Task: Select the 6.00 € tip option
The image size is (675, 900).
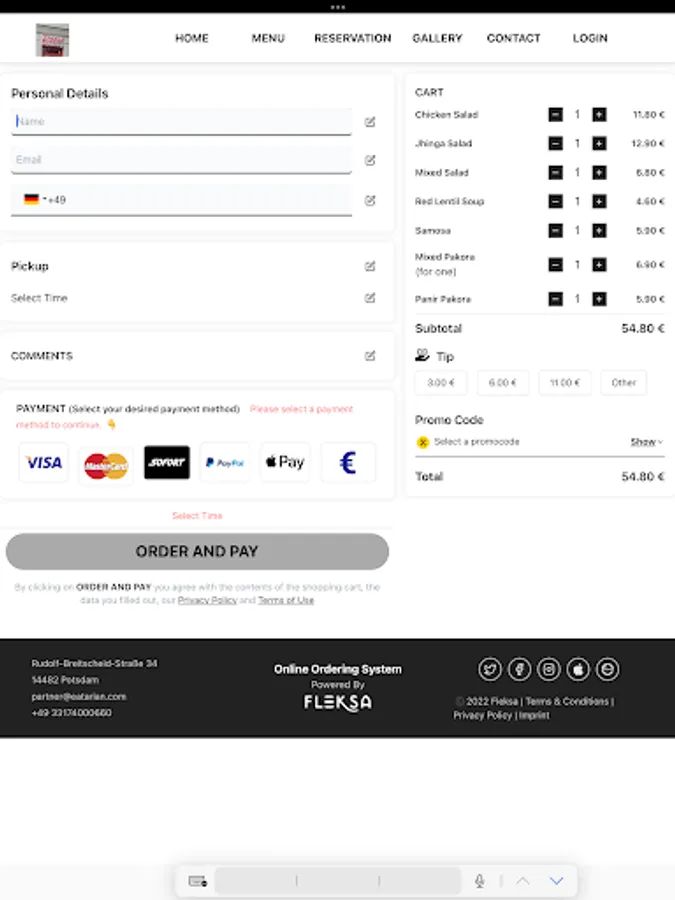Action: coord(502,382)
